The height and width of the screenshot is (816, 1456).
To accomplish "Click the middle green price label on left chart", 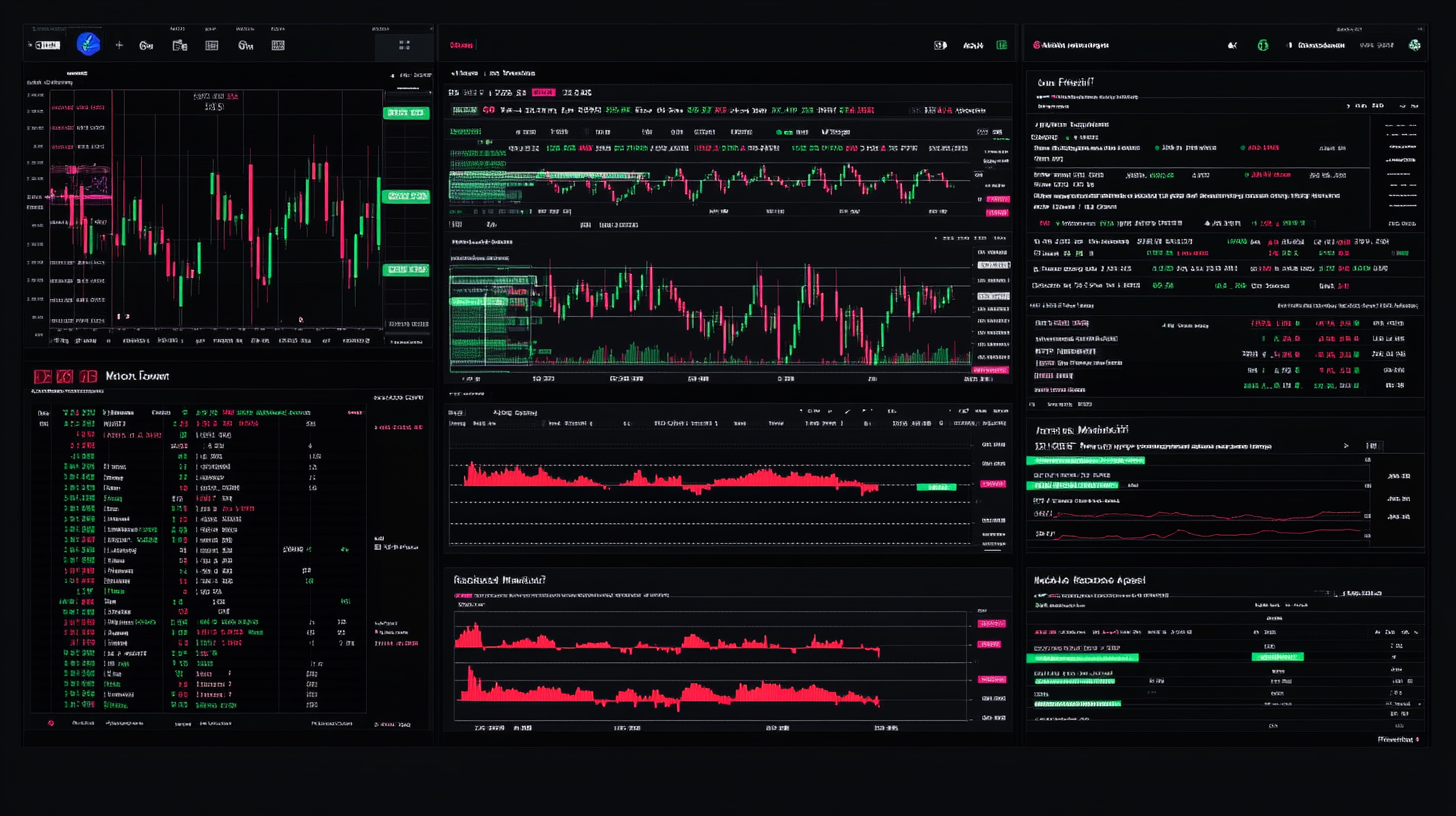I will [x=405, y=196].
